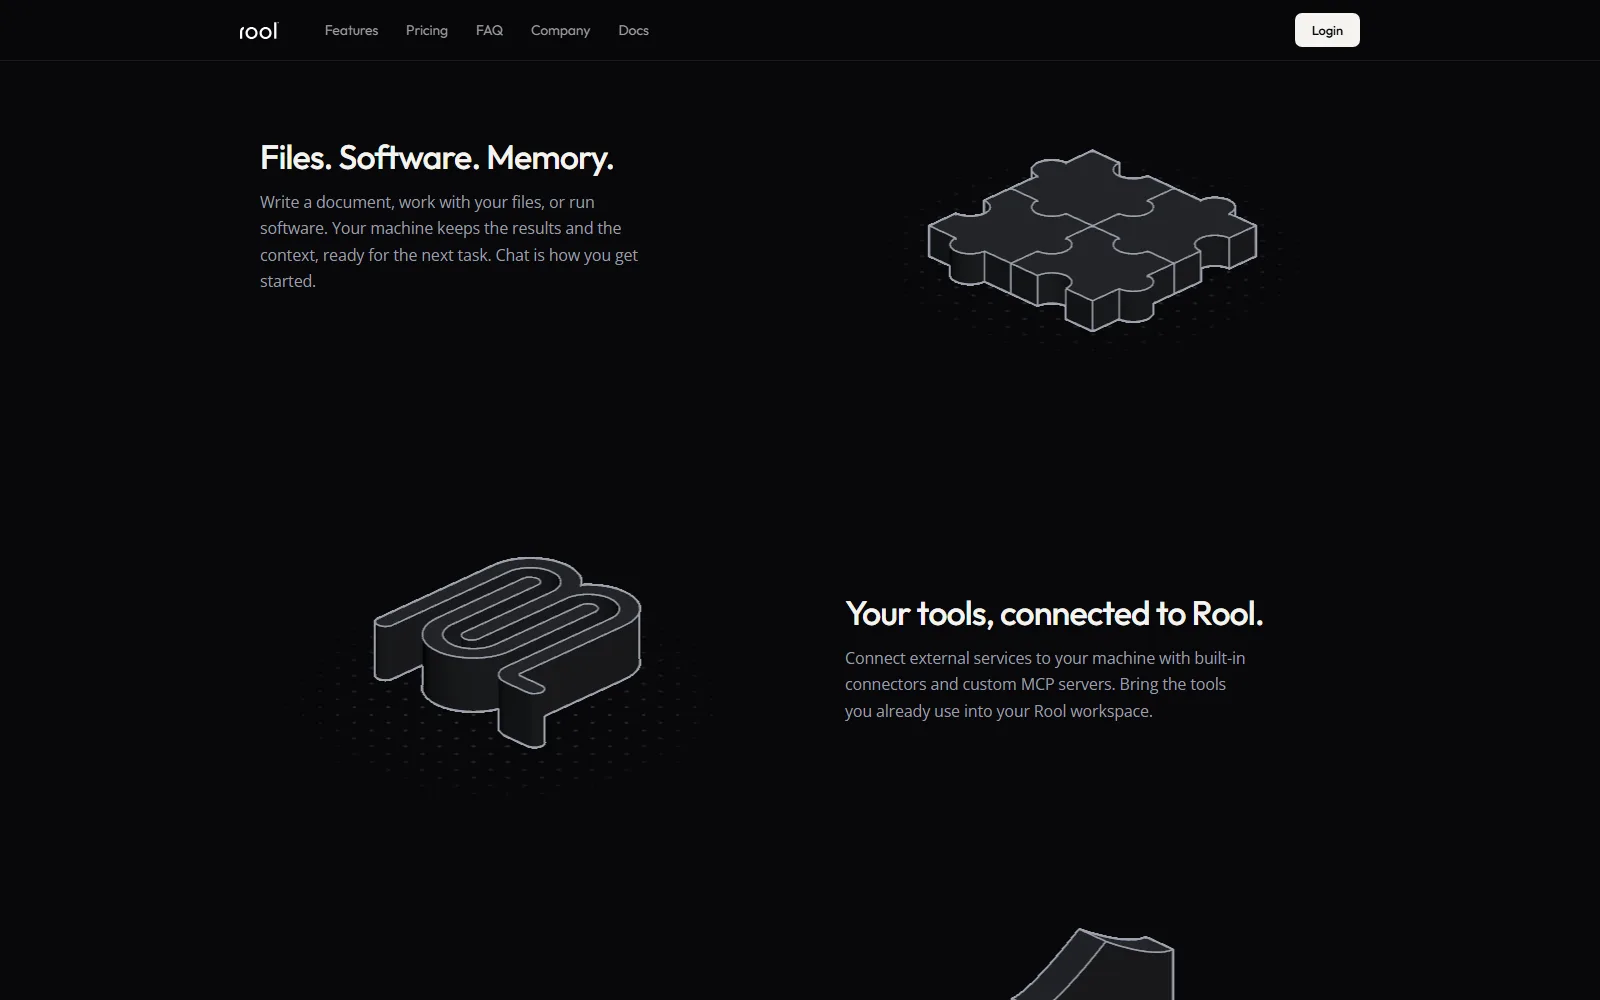Click the 'Files. Software. Memory.' heading
Image resolution: width=1600 pixels, height=1000 pixels.
click(x=437, y=158)
